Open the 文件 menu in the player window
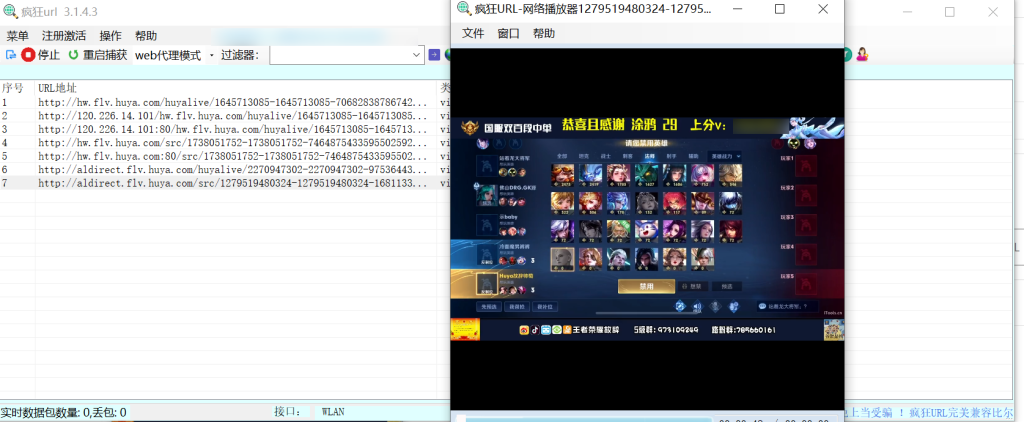The height and width of the screenshot is (422, 1024). 473,33
